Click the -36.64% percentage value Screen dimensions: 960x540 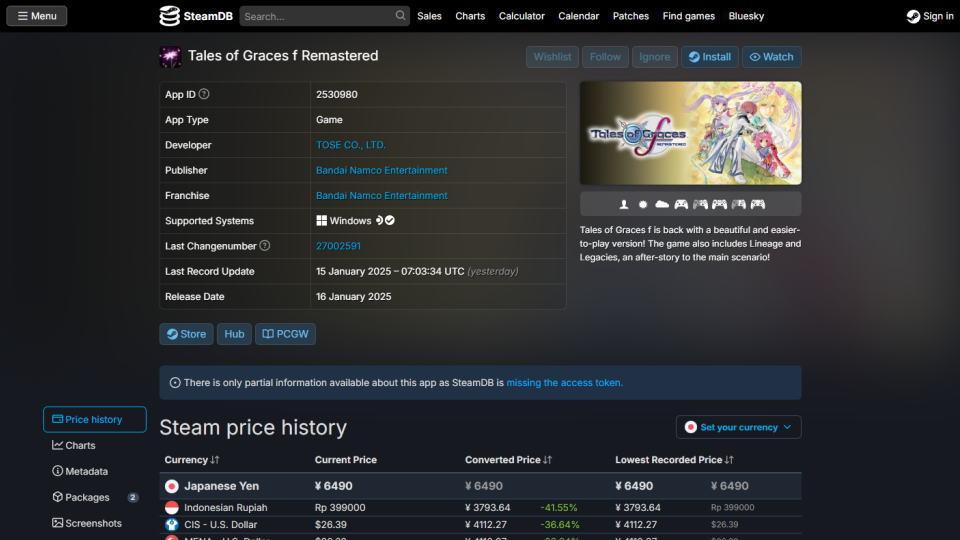pos(560,525)
